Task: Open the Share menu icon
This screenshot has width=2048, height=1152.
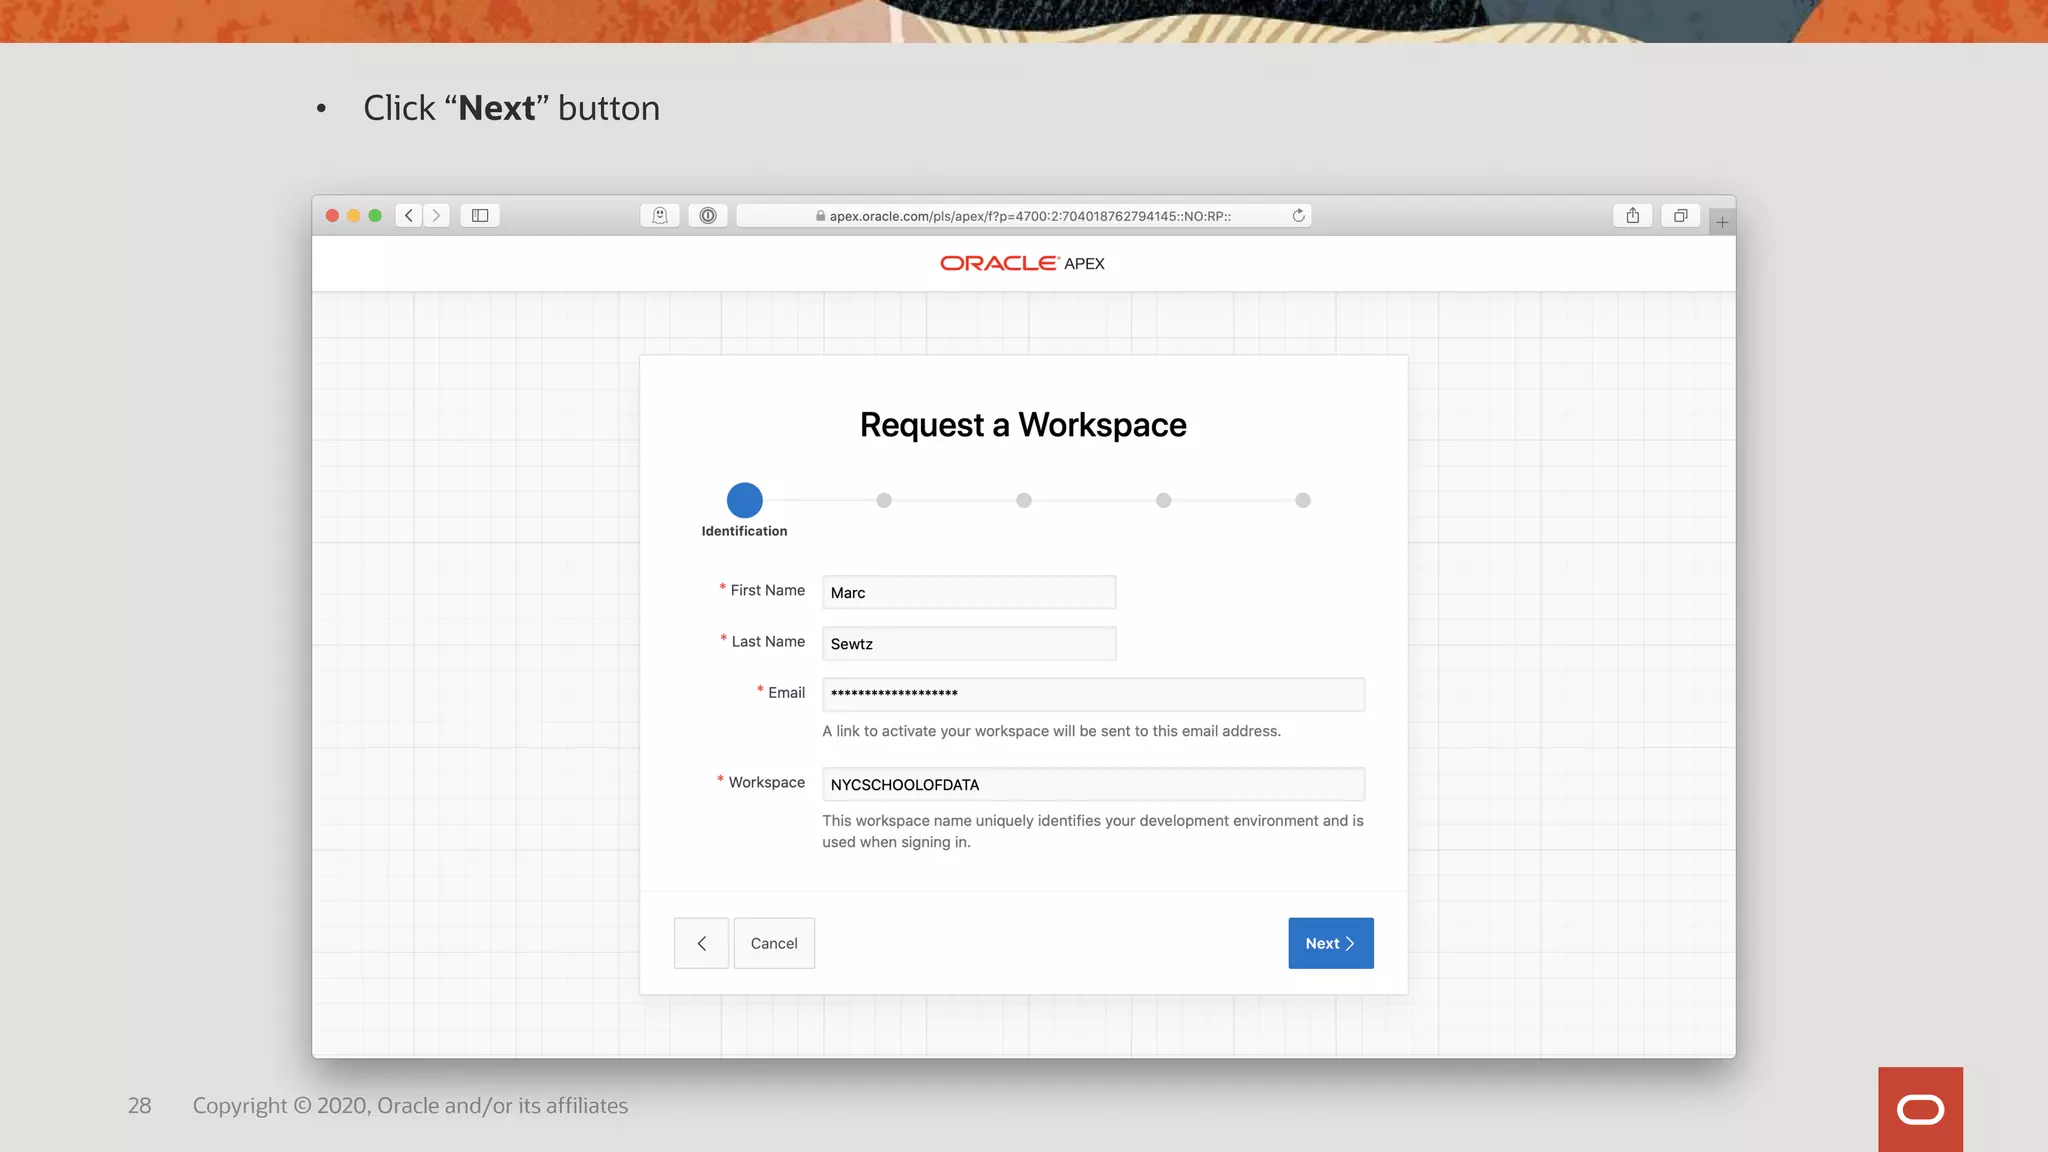Action: [1632, 215]
